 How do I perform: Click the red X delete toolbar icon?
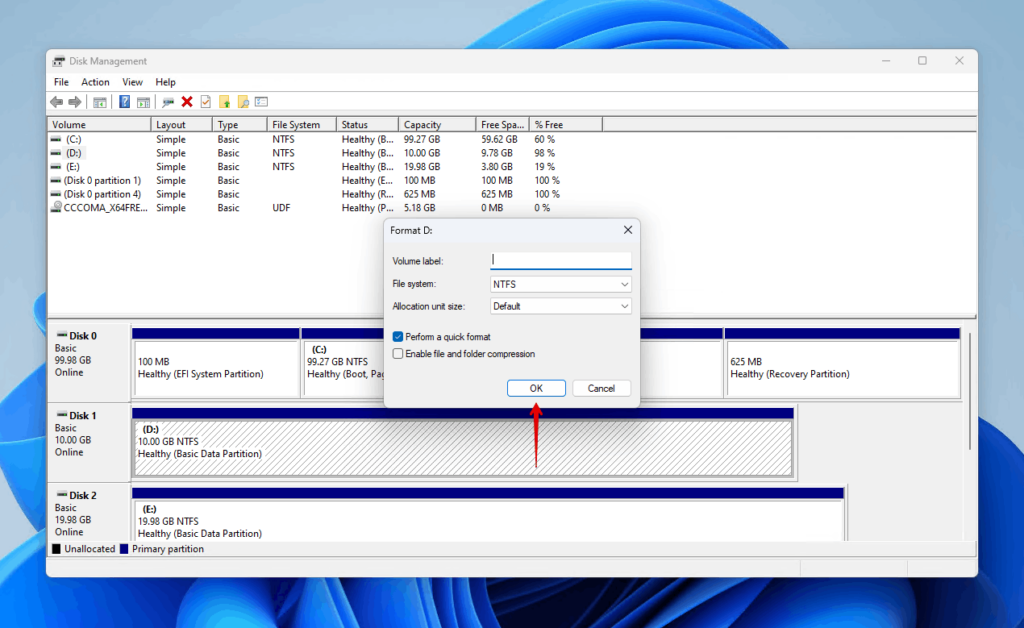187,101
